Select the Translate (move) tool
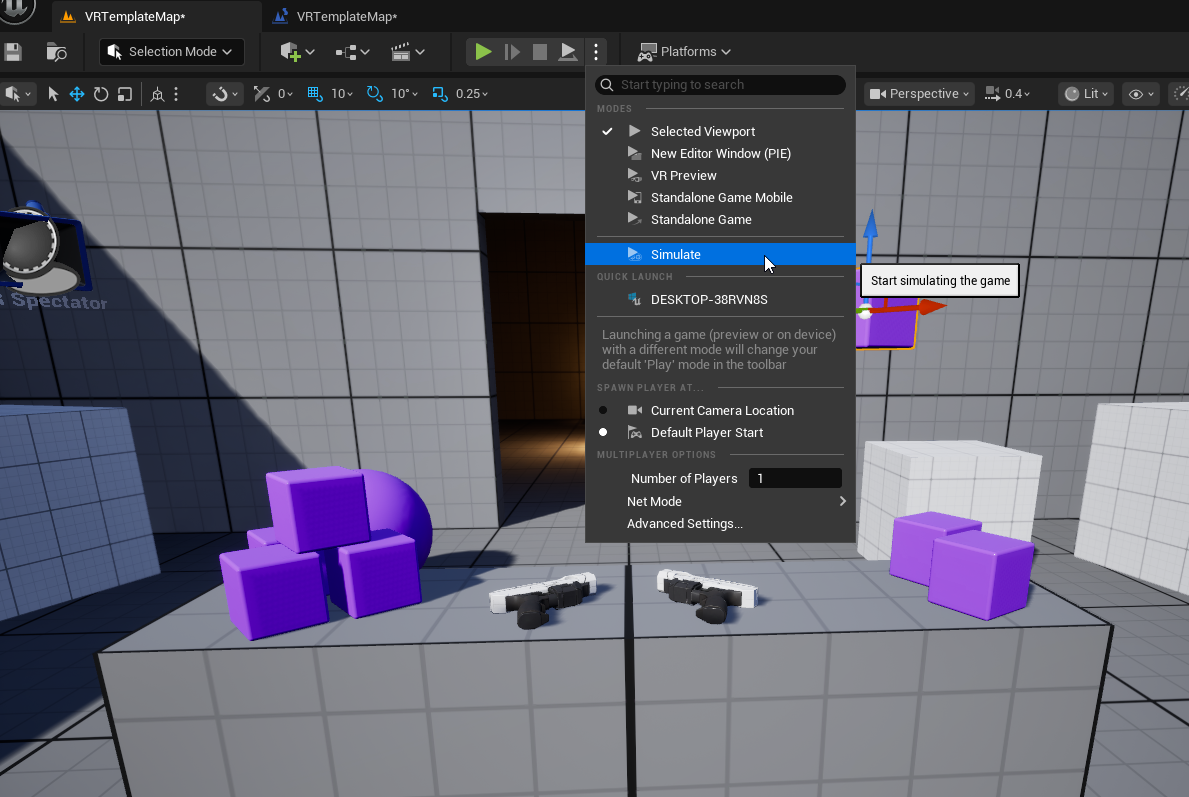 [77, 94]
